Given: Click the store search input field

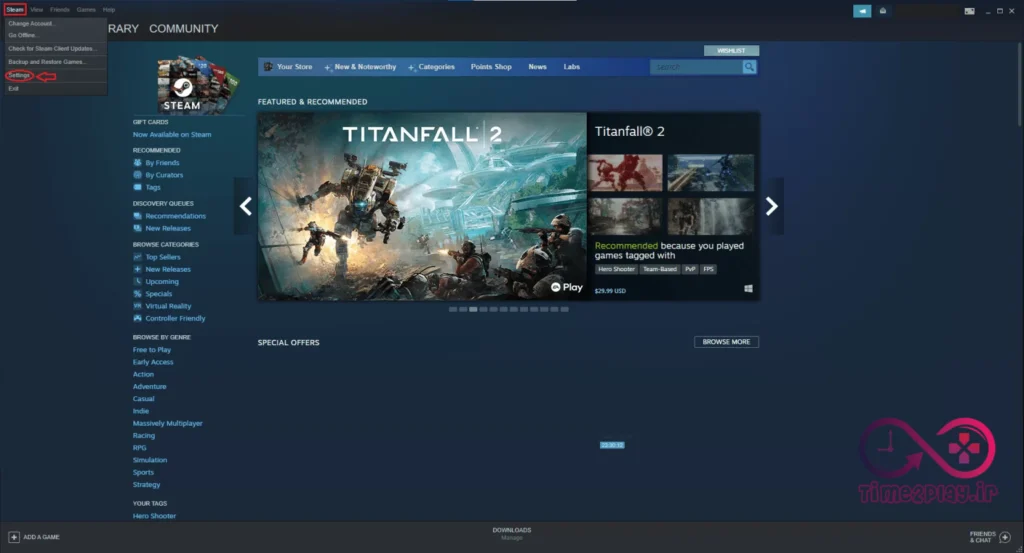Looking at the screenshot, I should [696, 67].
